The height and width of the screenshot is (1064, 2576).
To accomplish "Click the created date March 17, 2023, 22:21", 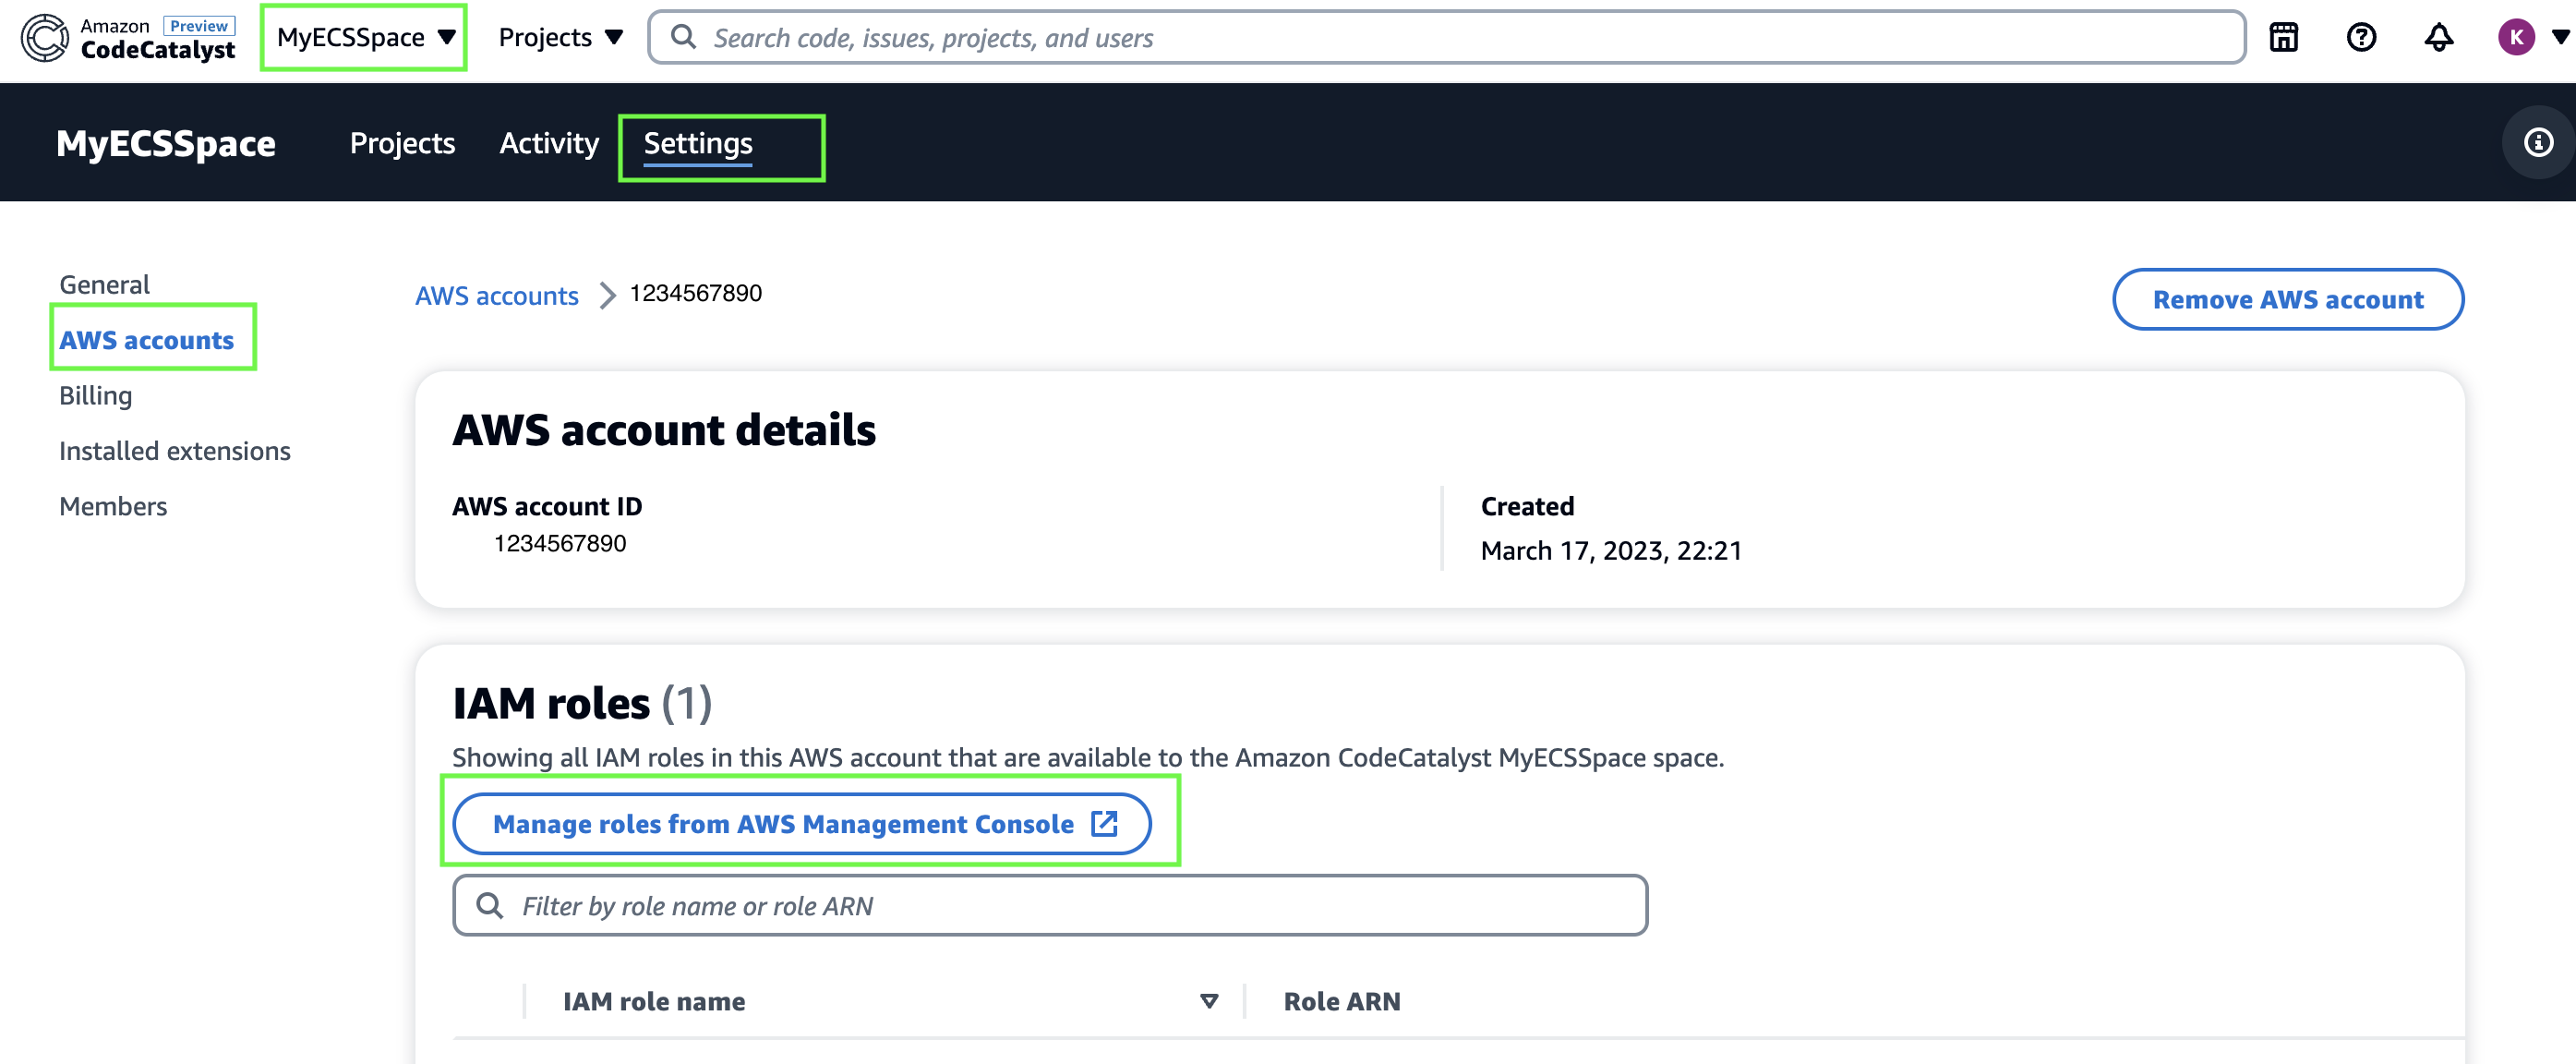I will (x=1611, y=551).
